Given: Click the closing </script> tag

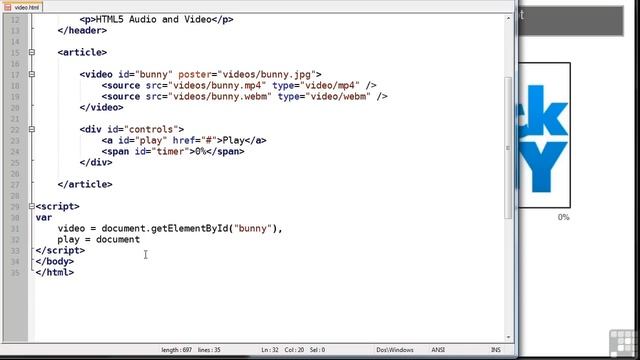Looking at the screenshot, I should (x=60, y=251).
